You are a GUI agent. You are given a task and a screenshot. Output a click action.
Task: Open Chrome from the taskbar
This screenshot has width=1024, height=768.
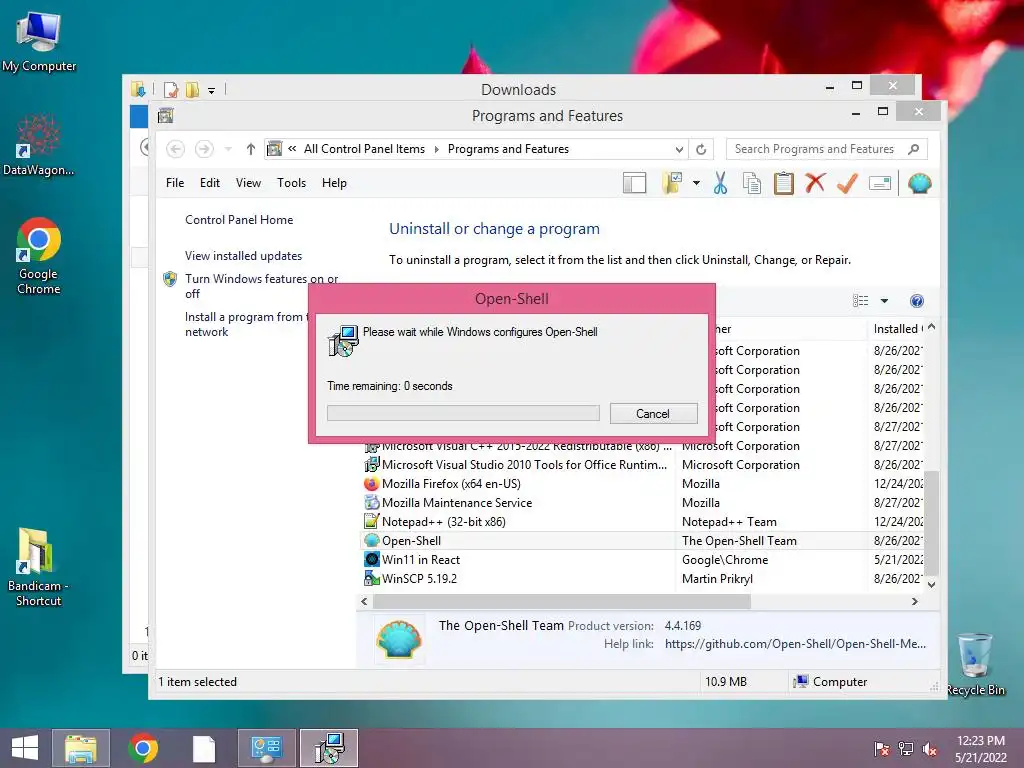coord(143,748)
